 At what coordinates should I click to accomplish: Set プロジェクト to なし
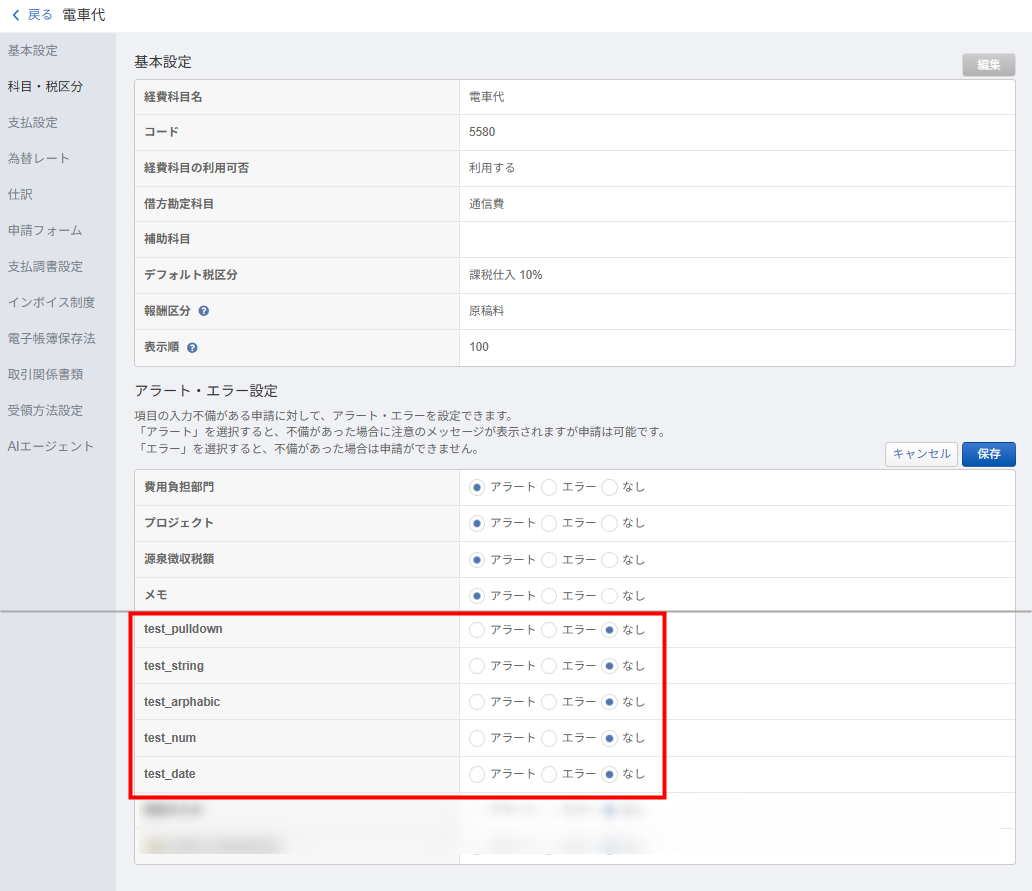coord(609,523)
